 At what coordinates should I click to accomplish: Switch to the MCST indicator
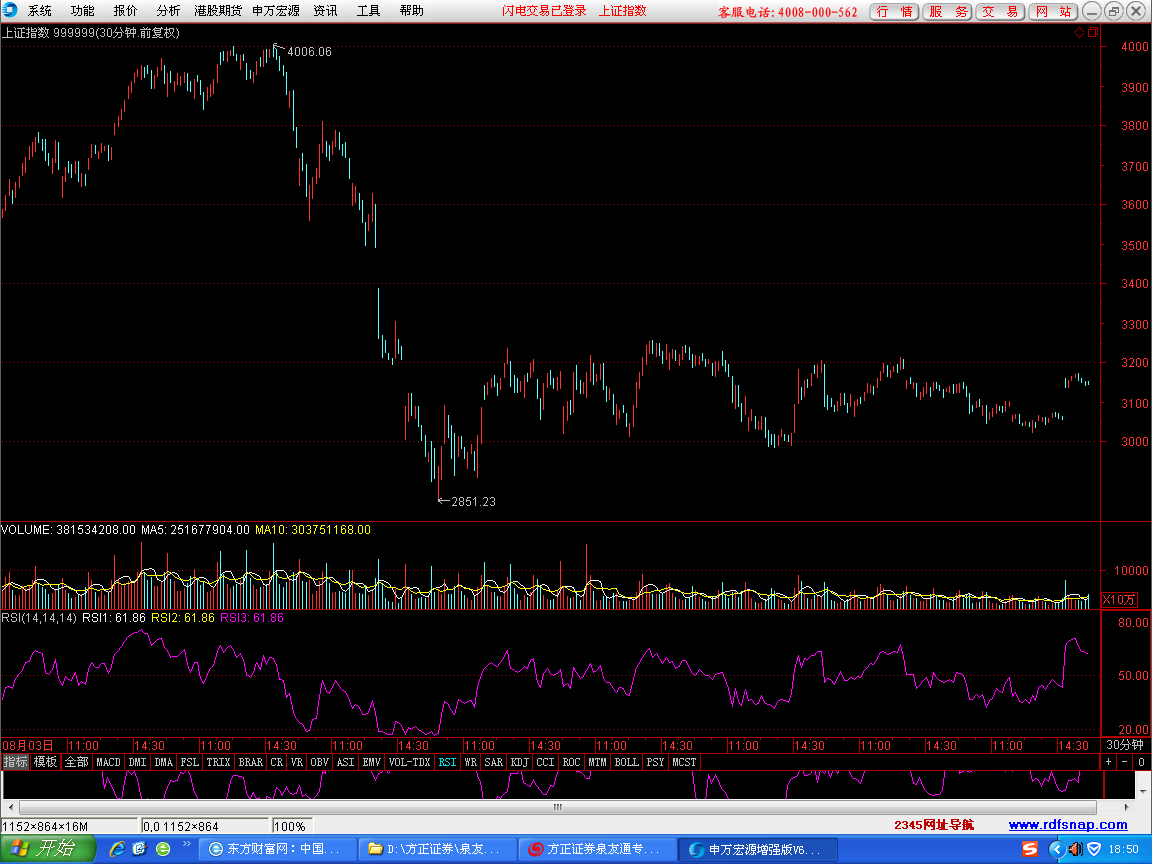pyautogui.click(x=684, y=762)
